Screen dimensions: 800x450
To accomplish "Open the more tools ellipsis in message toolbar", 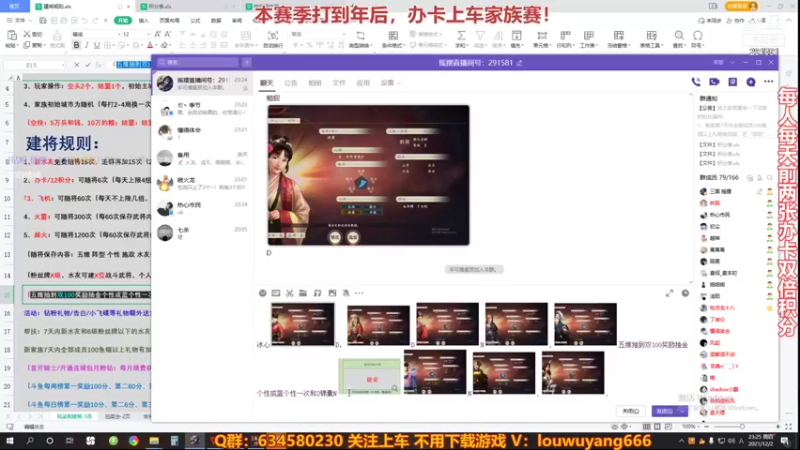I will click(359, 293).
